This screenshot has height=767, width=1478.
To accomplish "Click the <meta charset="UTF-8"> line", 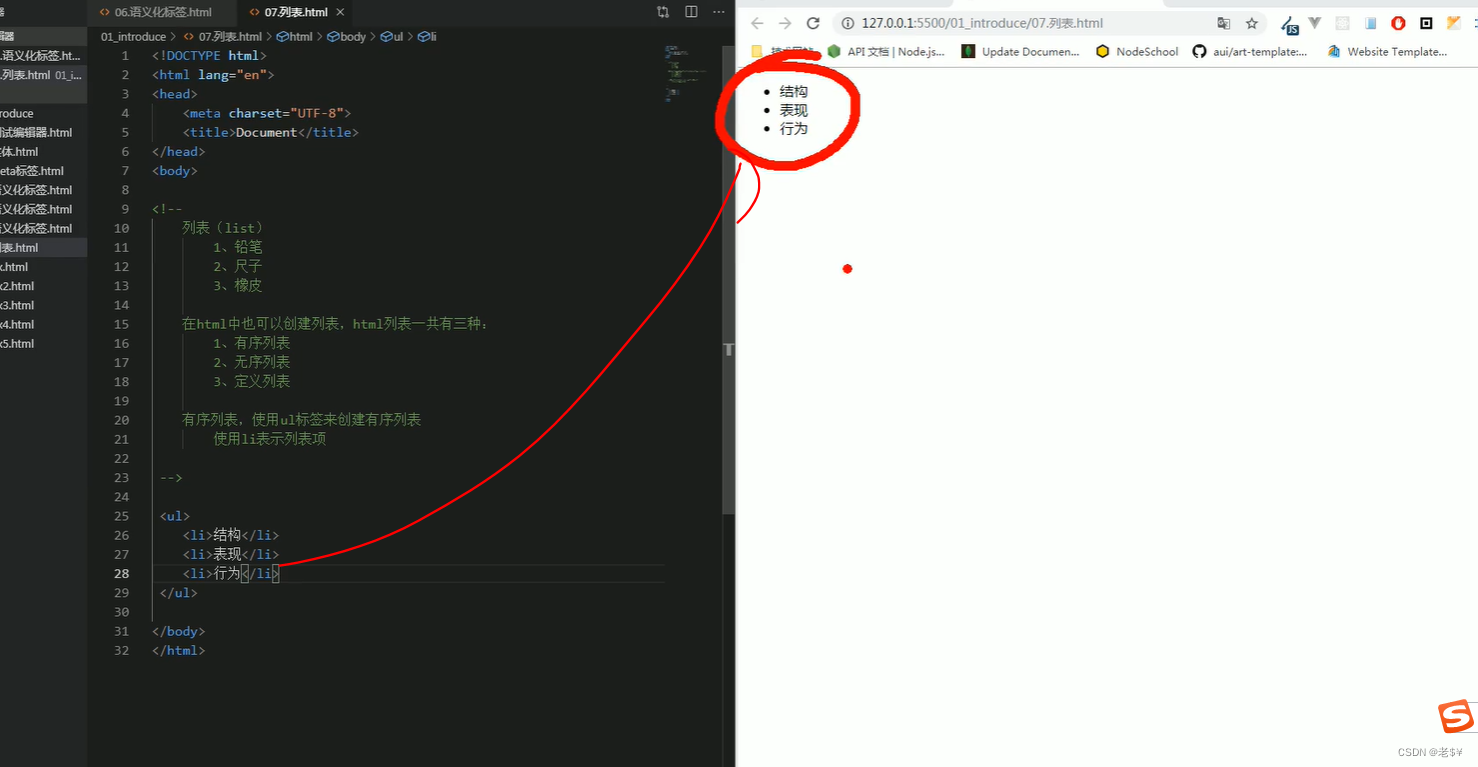I will pos(267,113).
